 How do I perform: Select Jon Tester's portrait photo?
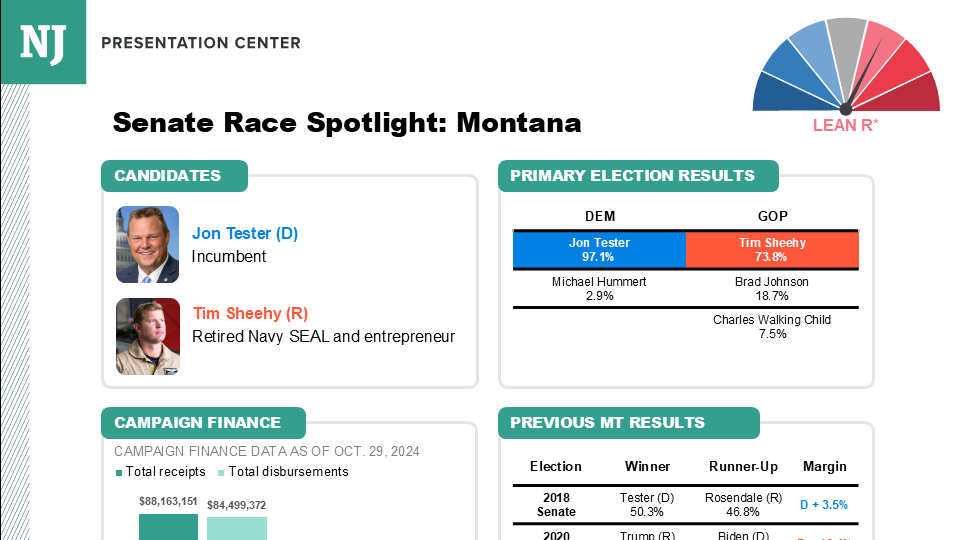click(x=148, y=245)
